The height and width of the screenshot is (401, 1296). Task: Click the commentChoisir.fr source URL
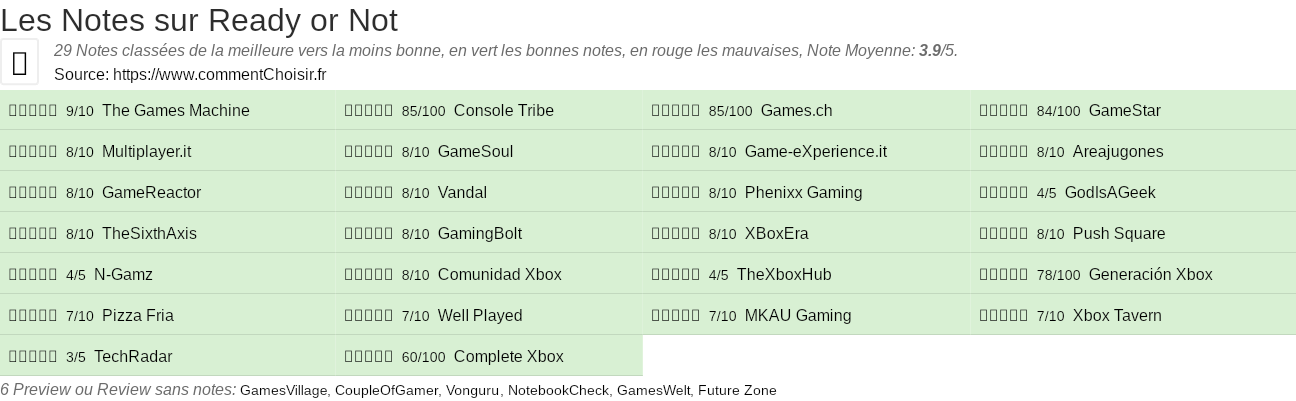(220, 75)
